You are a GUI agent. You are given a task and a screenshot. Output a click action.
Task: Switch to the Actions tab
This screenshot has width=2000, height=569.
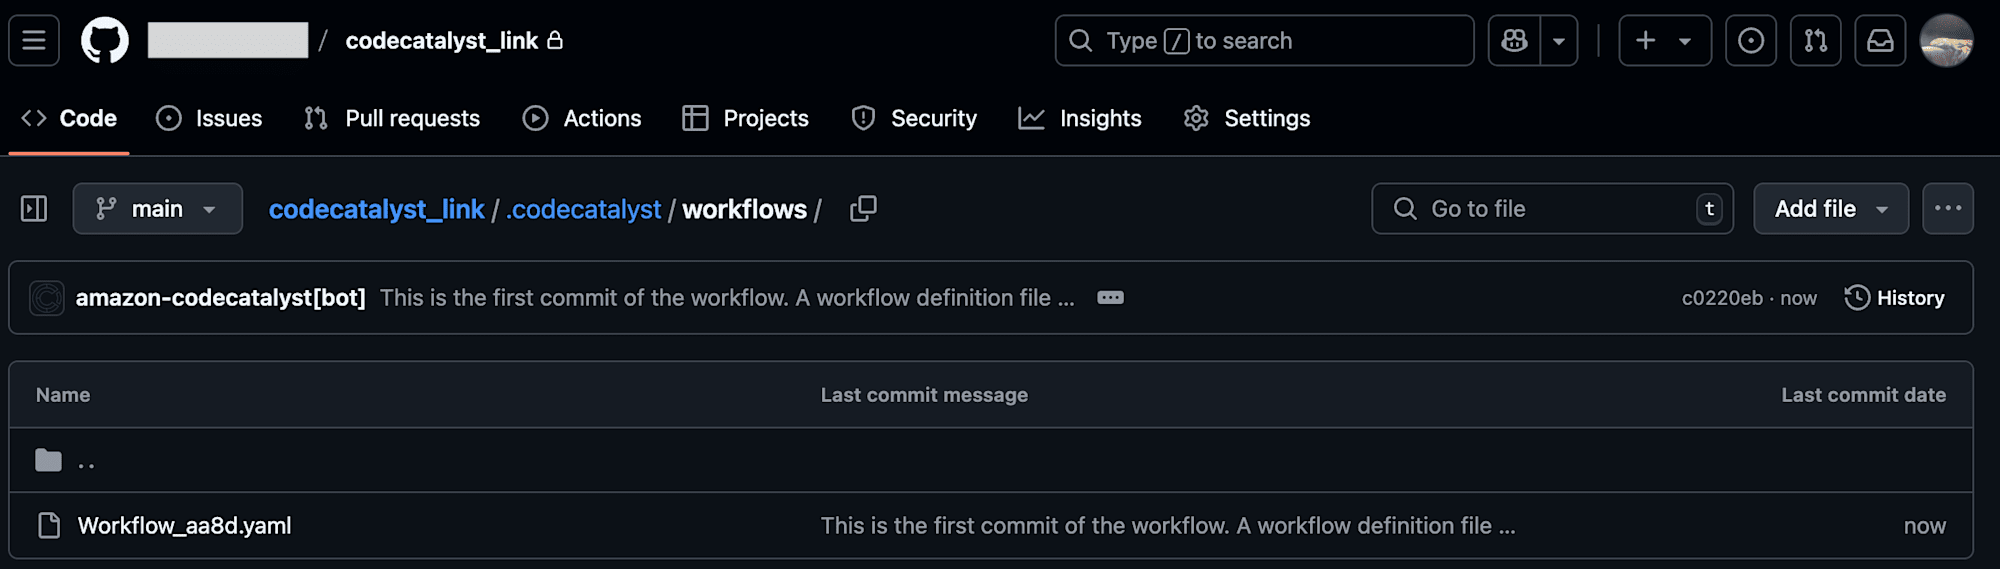(x=582, y=118)
